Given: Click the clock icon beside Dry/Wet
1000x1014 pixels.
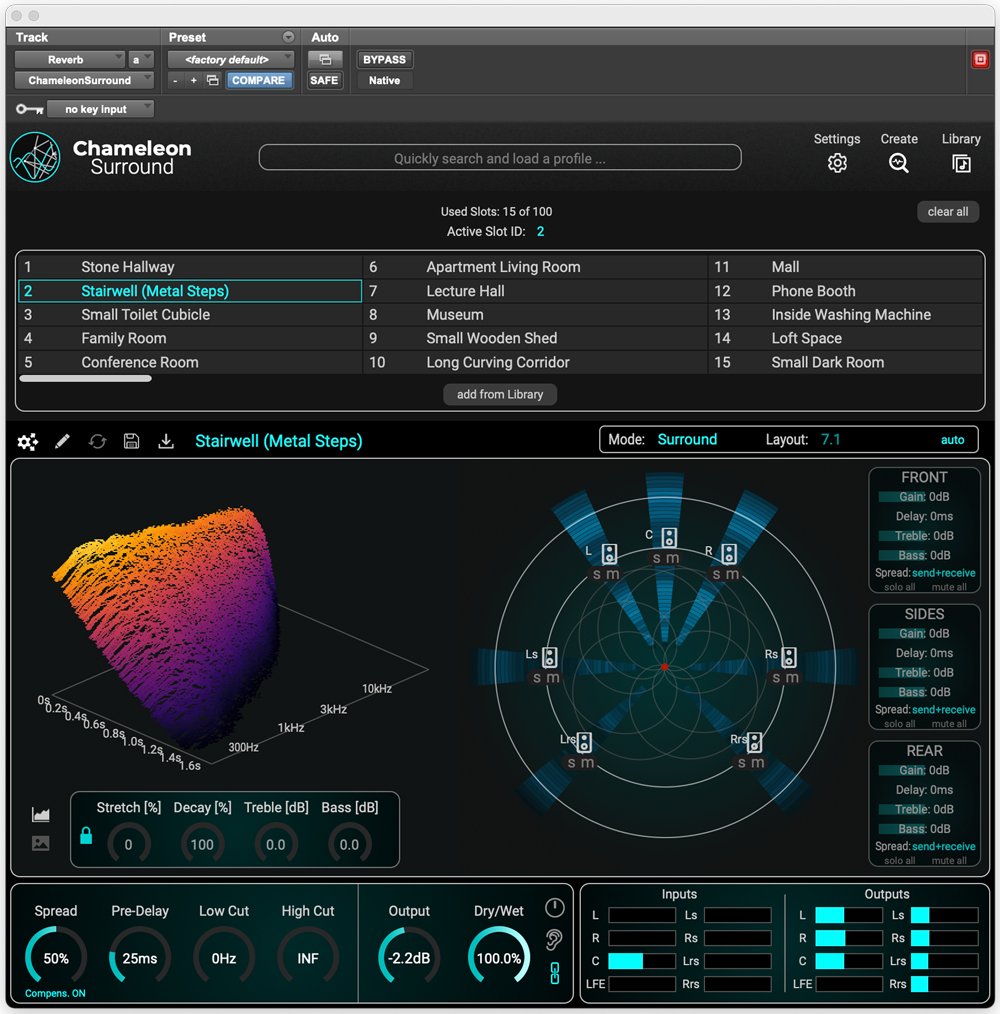Looking at the screenshot, I should pyautogui.click(x=554, y=908).
